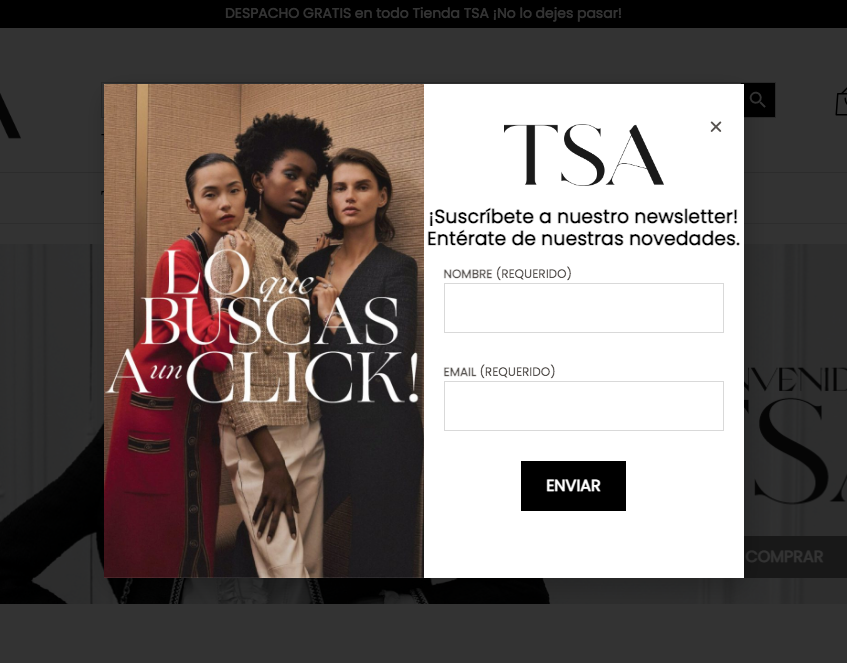Click the '¡Suscríbete a nuestro newsletter!' heading
847x663 pixels.
coord(583,217)
